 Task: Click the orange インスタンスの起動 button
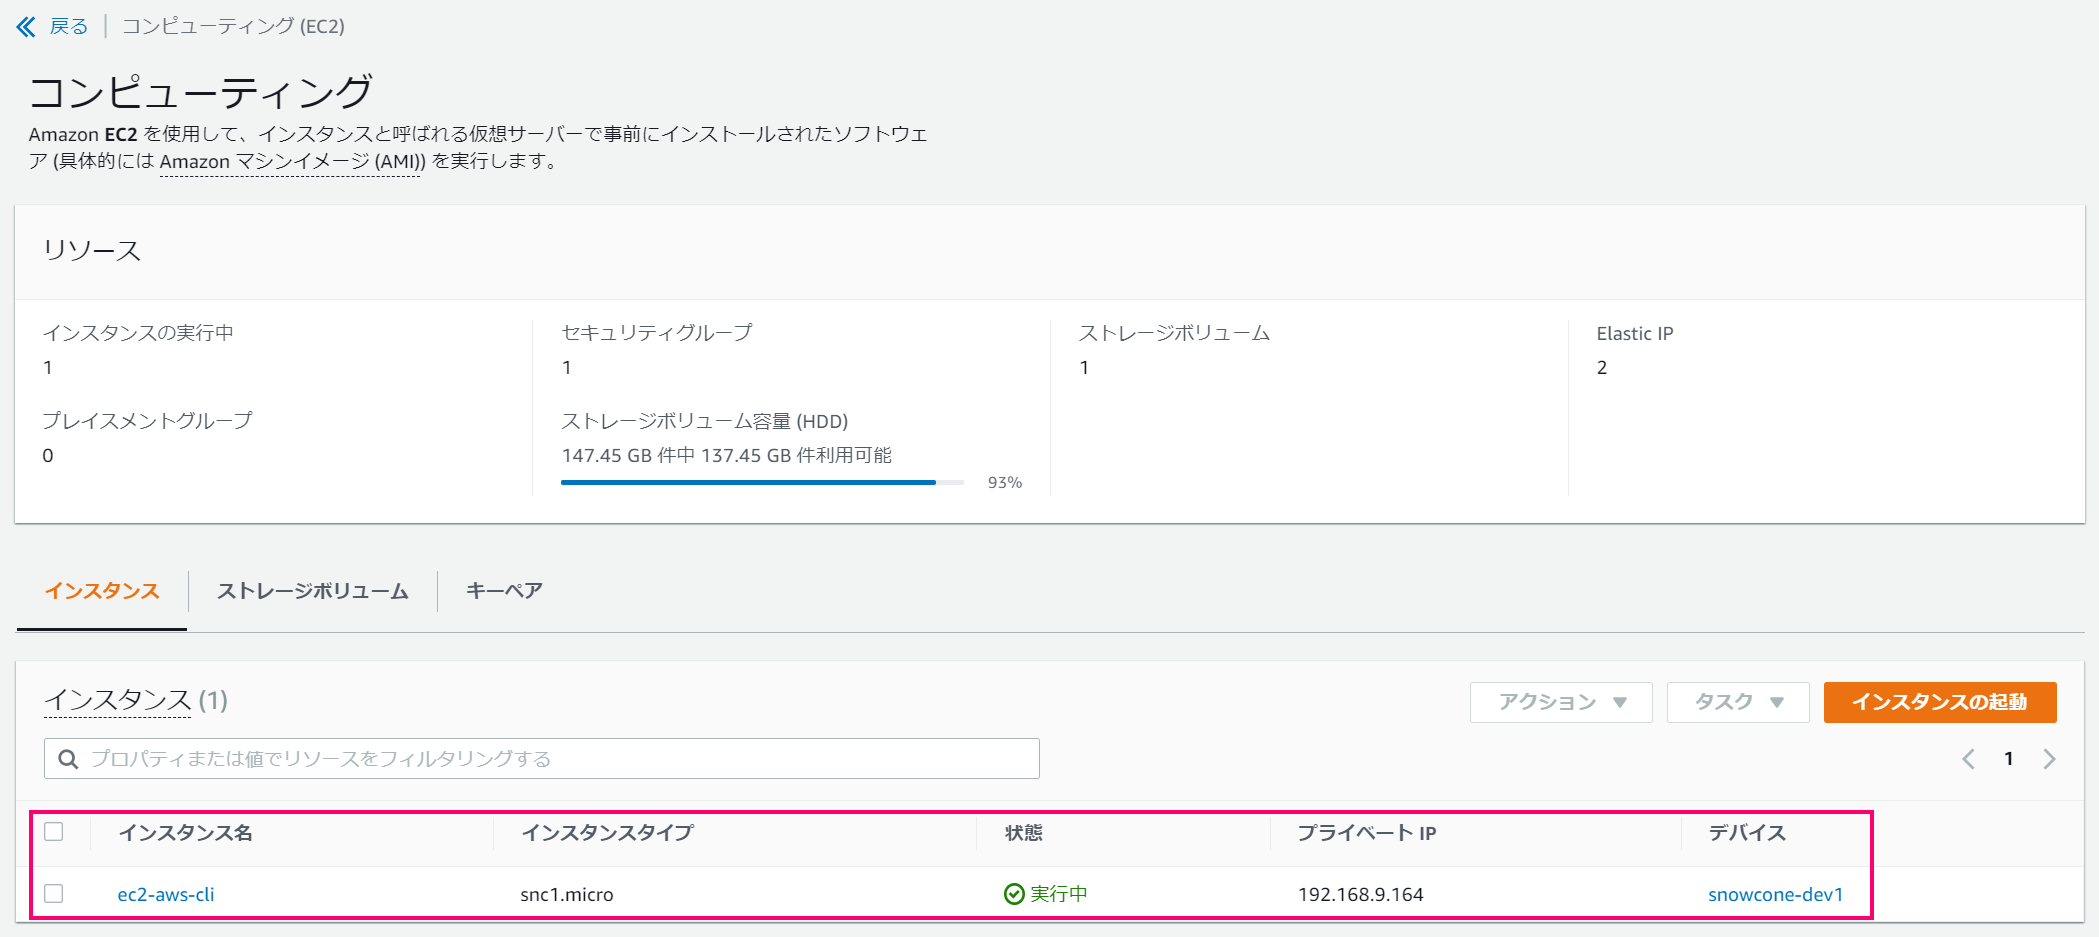[x=1938, y=701]
